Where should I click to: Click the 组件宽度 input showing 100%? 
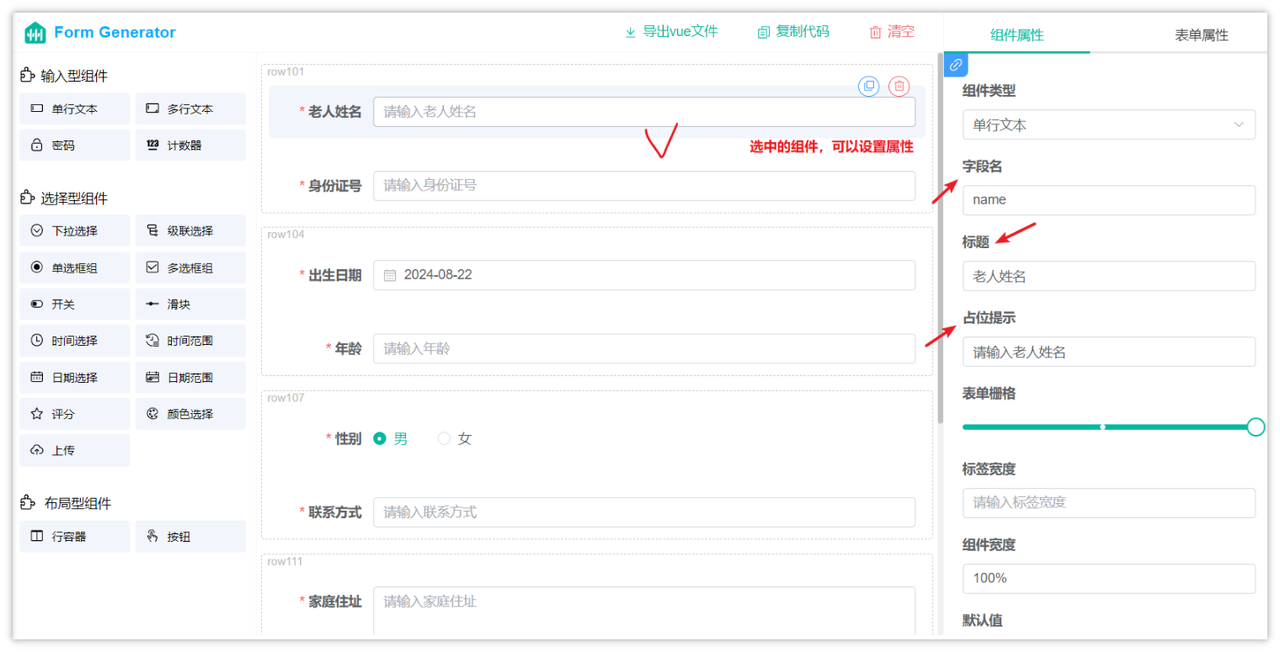(x=1109, y=578)
